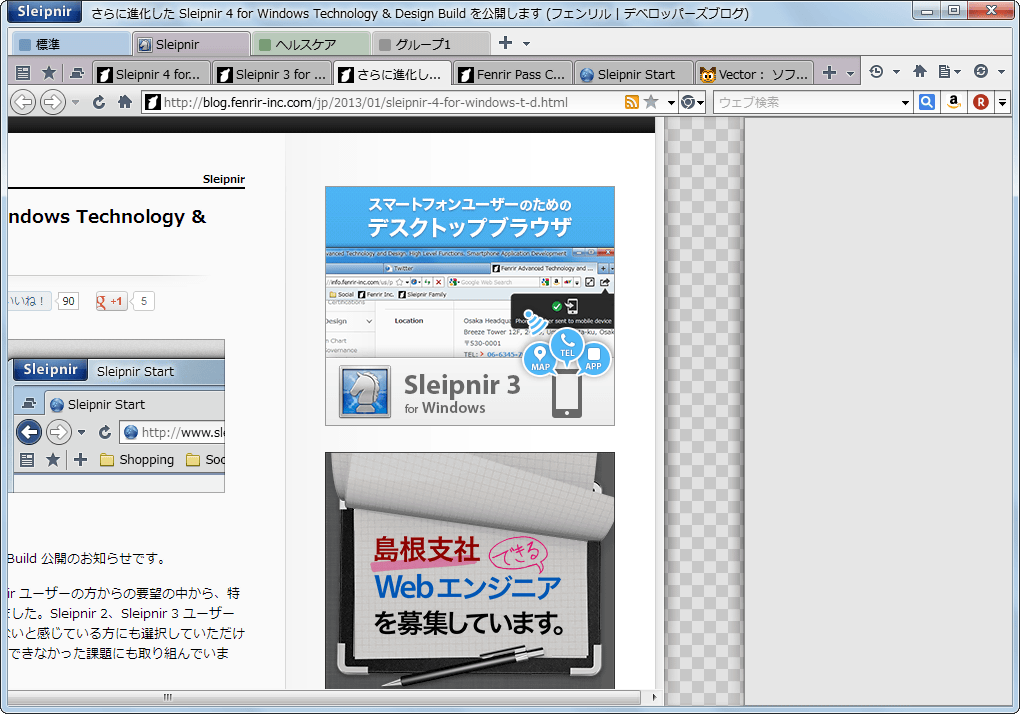Switch to the 標準 tab group
The height and width of the screenshot is (714, 1020).
[x=70, y=44]
